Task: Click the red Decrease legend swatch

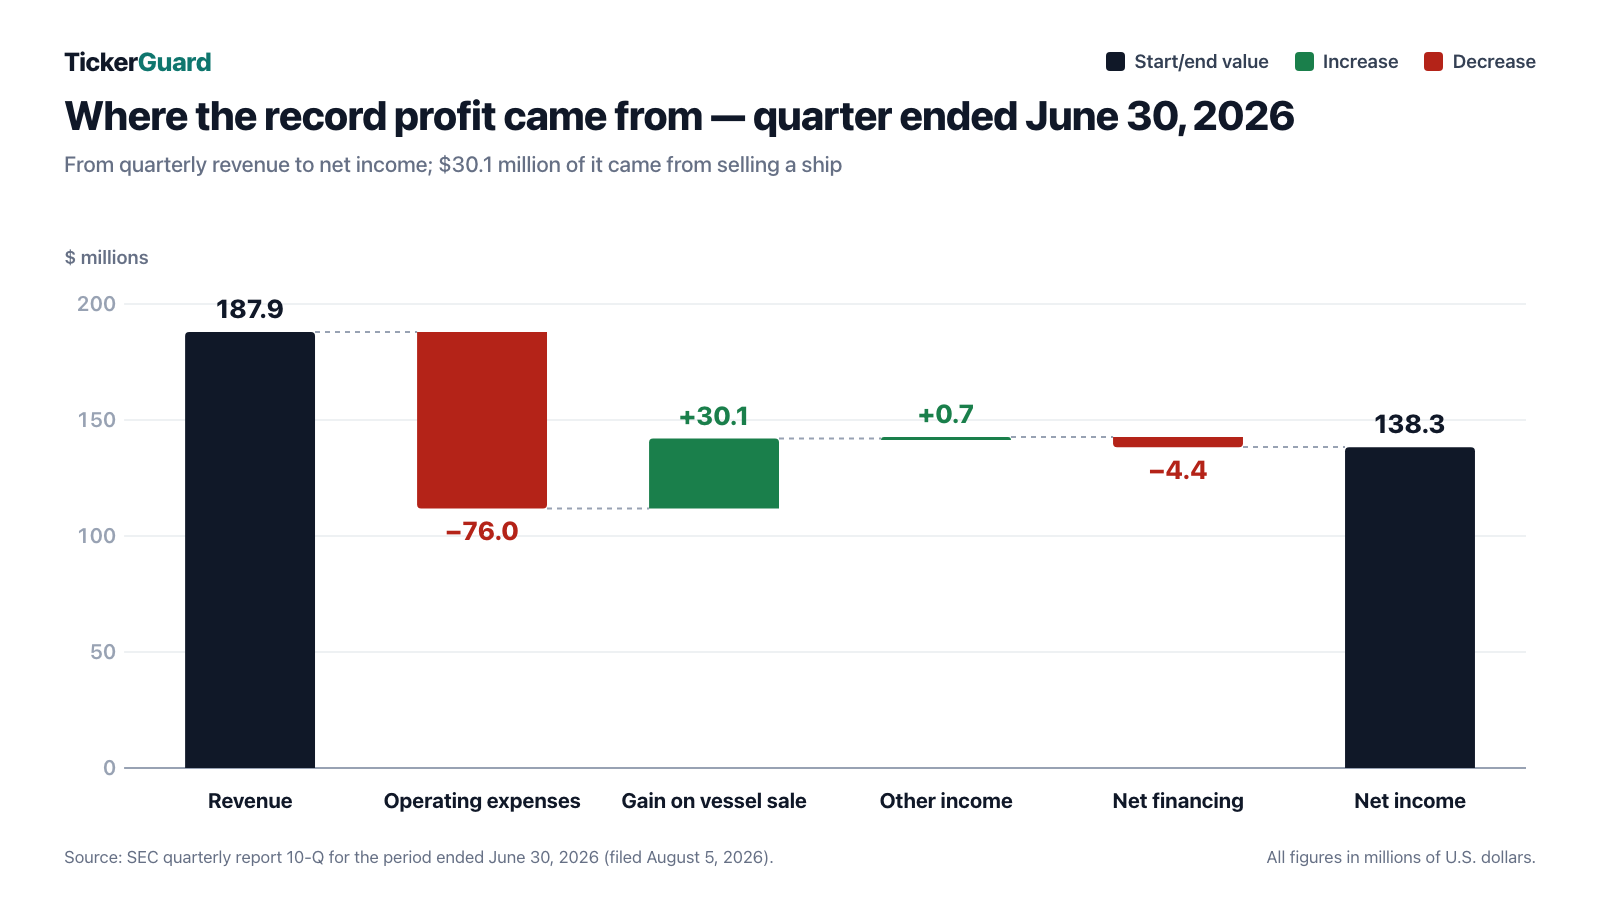Action: click(x=1434, y=62)
